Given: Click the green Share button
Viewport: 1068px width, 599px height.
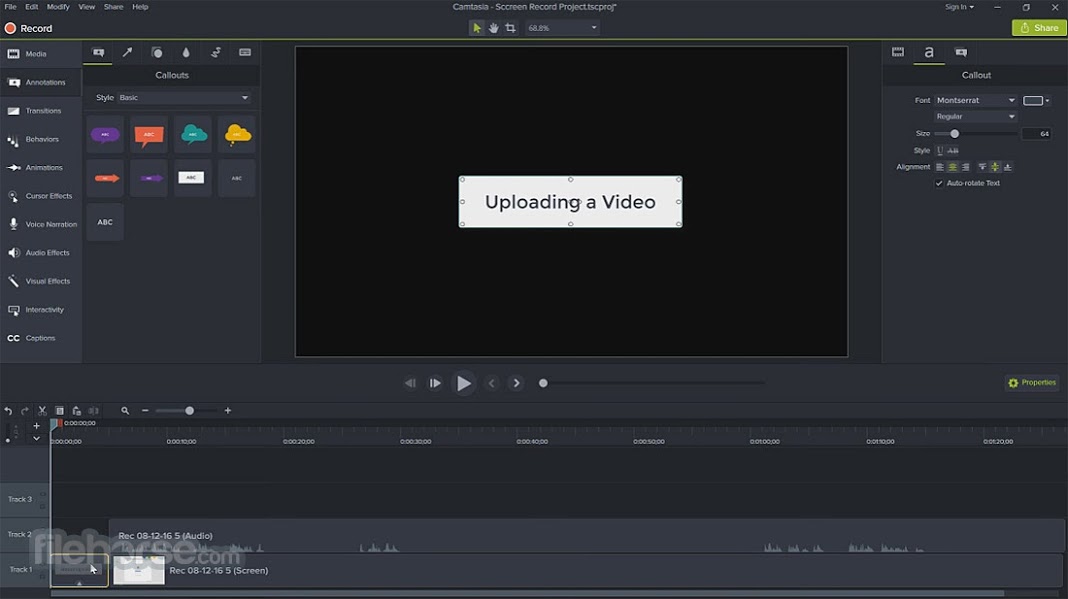Looking at the screenshot, I should [1039, 28].
